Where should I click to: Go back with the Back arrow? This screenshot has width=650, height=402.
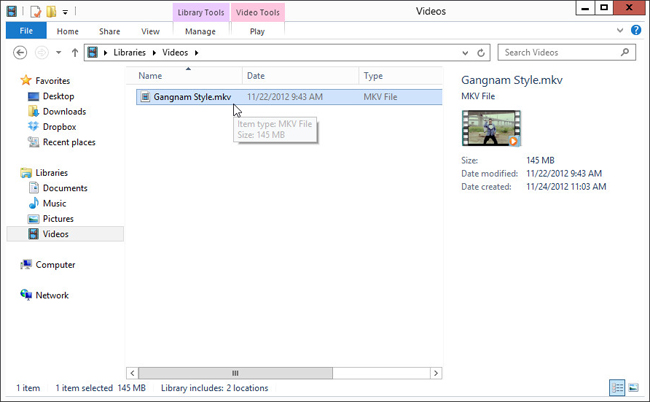tap(20, 53)
